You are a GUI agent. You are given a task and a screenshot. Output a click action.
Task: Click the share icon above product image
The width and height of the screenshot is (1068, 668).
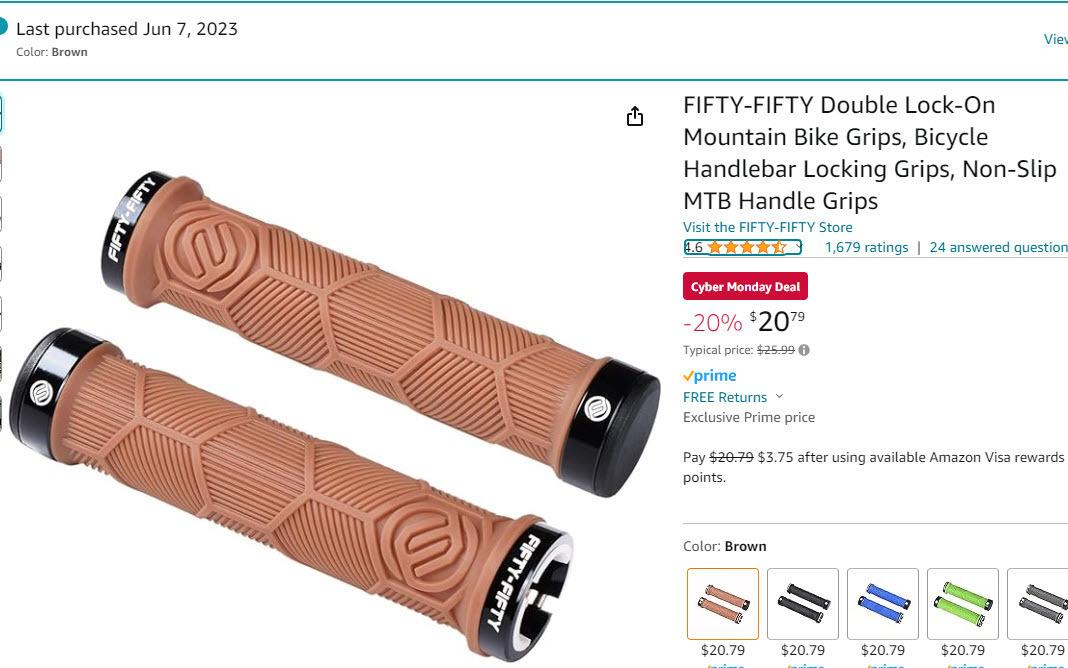(x=634, y=116)
